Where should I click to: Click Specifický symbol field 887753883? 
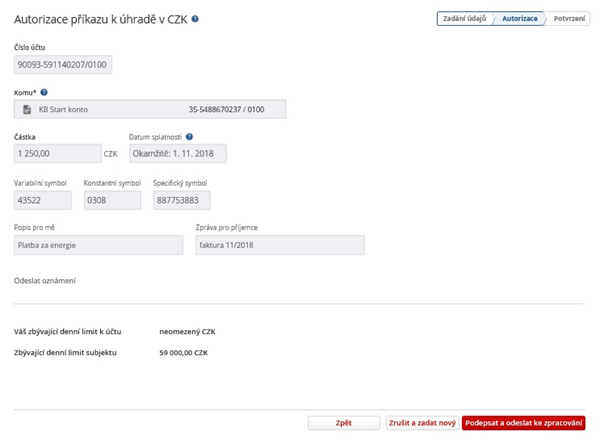pos(182,200)
